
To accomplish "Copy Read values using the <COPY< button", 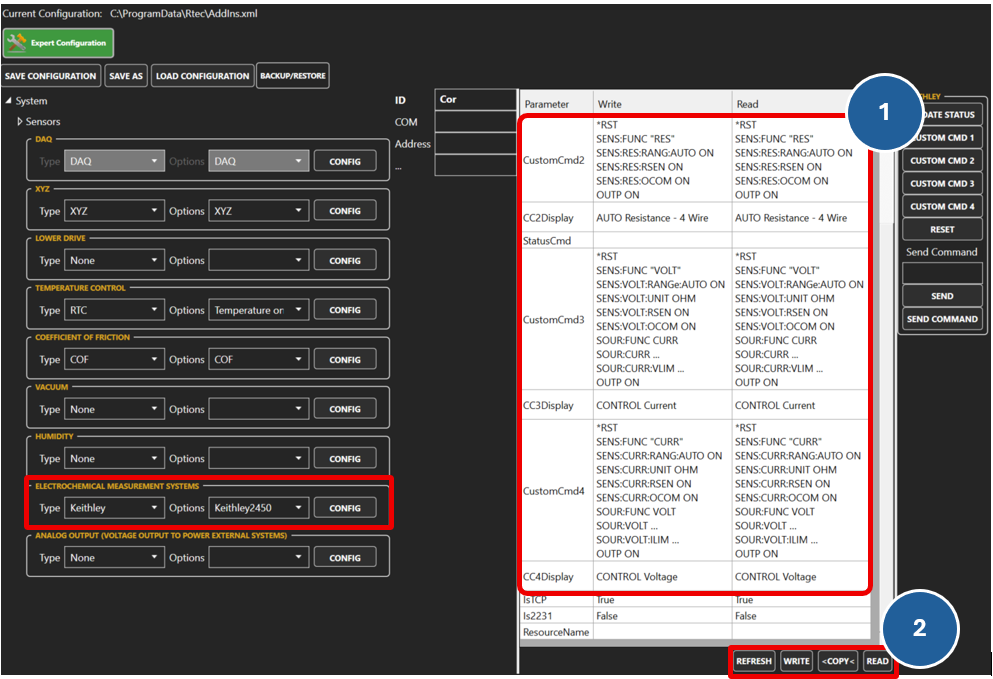I will [x=838, y=661].
